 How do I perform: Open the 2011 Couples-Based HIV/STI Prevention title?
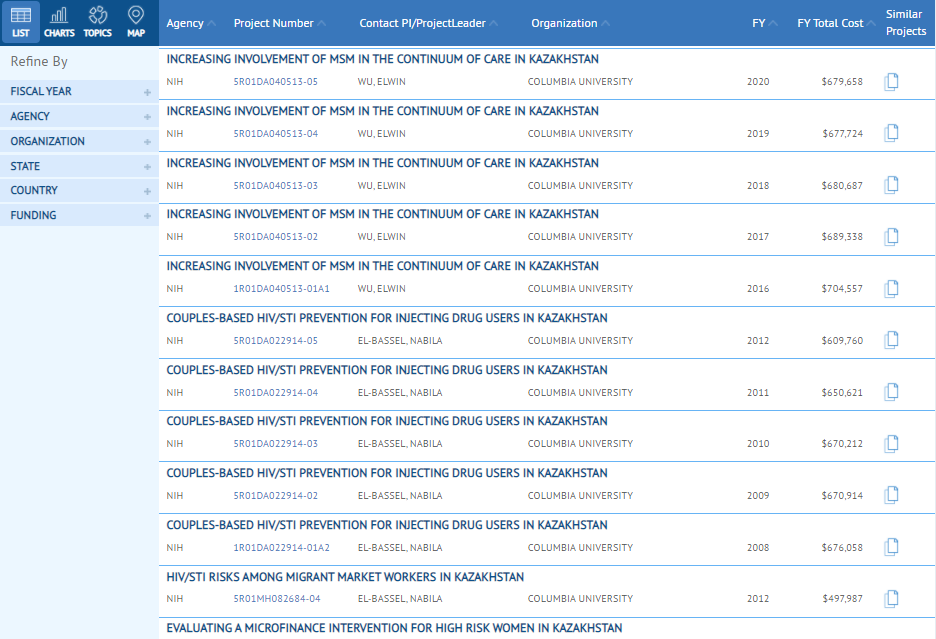[387, 370]
